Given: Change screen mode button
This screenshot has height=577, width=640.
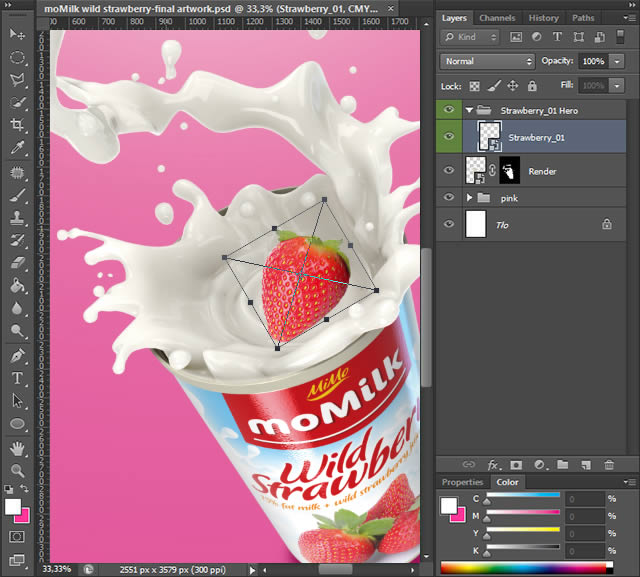Looking at the screenshot, I should [x=17, y=560].
